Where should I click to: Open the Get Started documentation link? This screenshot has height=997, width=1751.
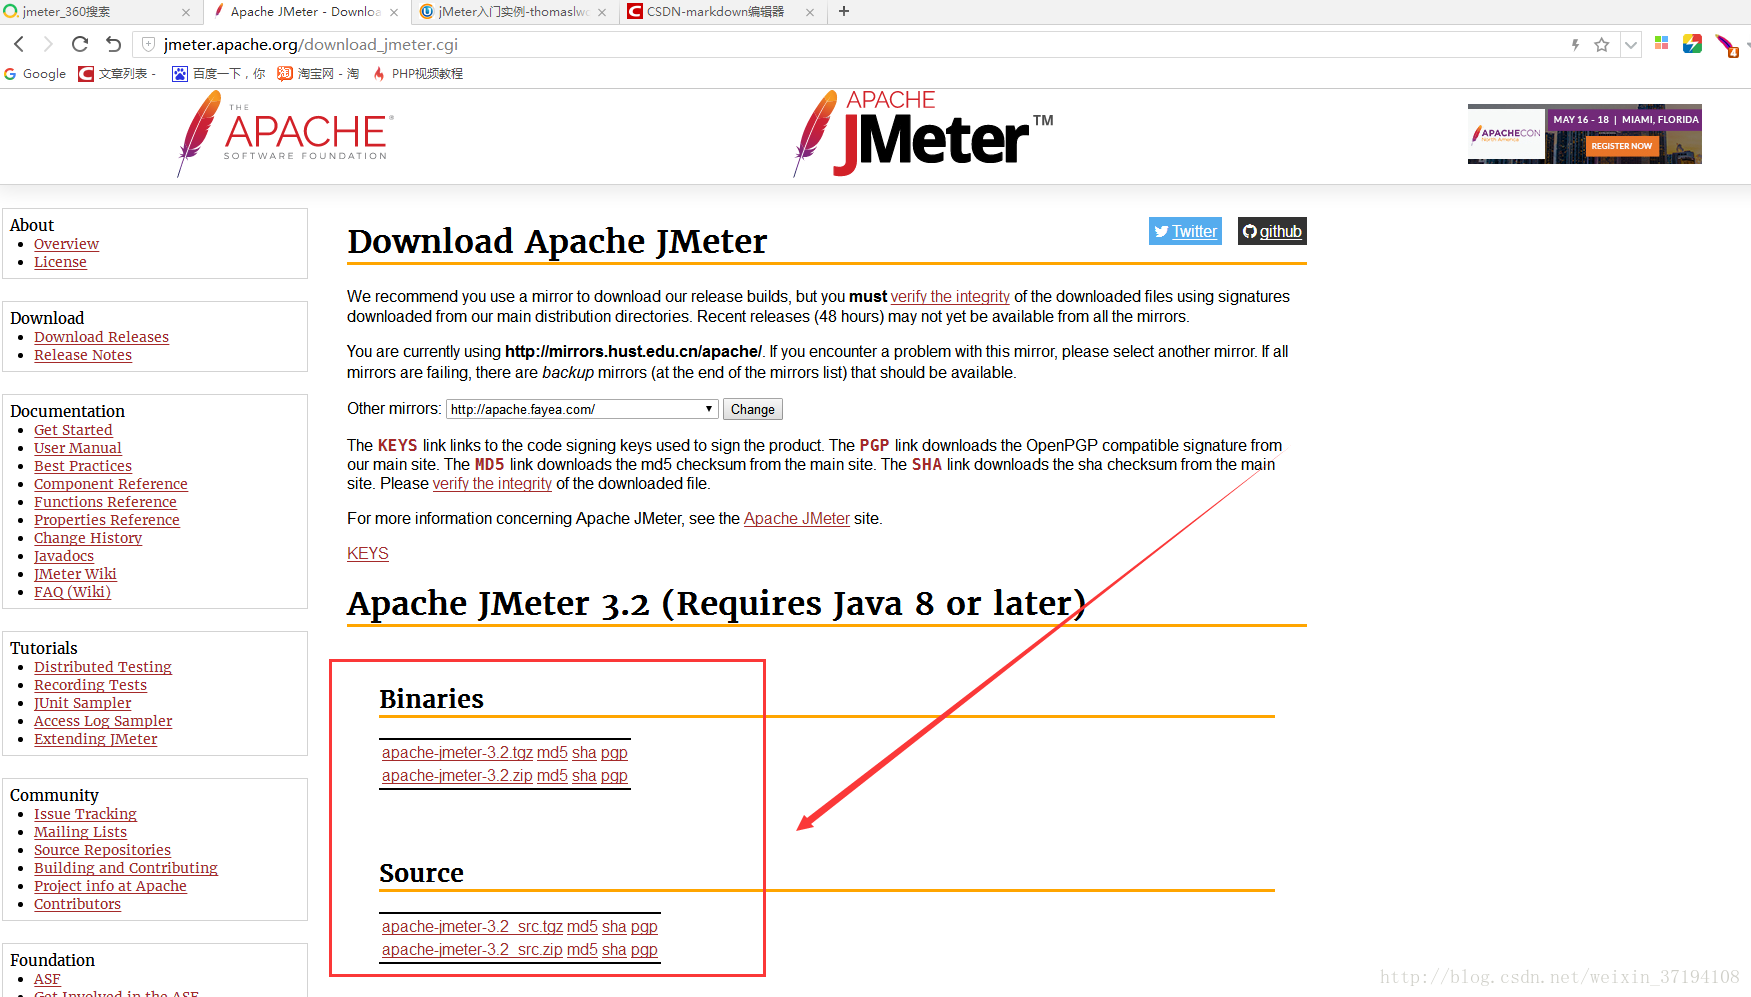[x=73, y=430]
